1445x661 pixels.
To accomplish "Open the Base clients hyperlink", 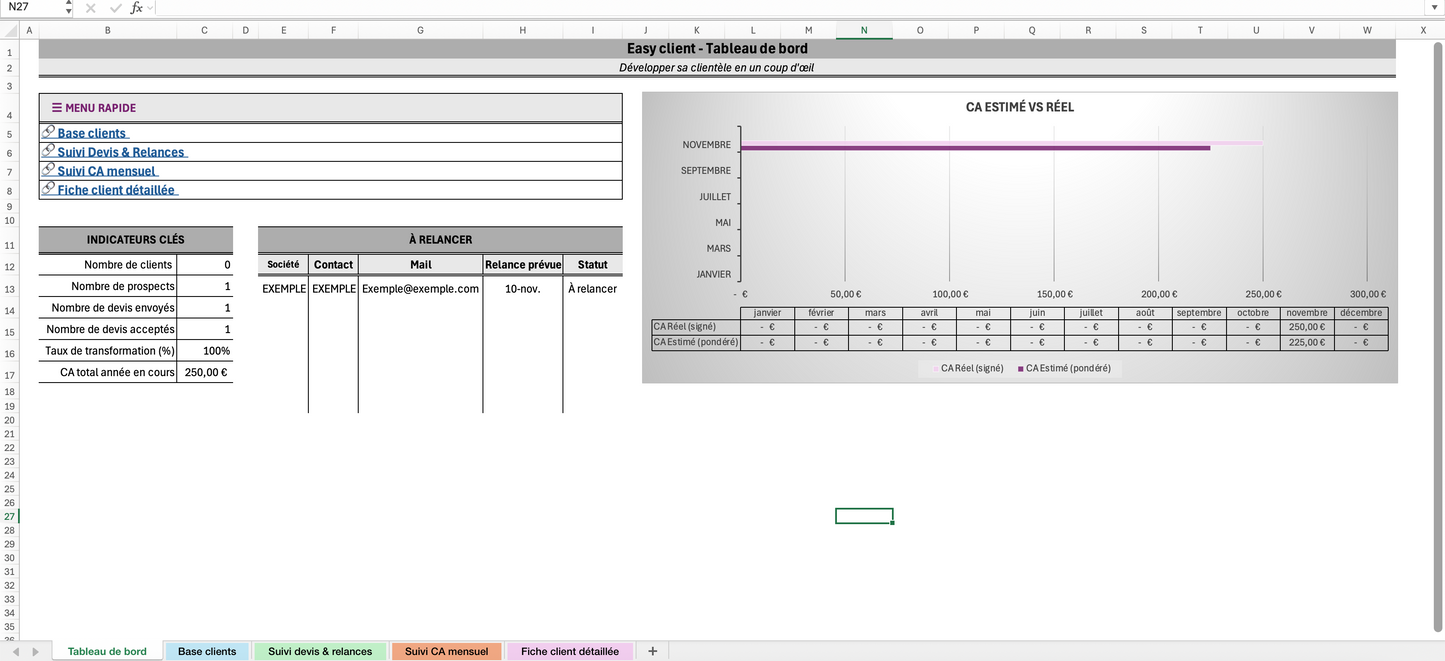I will tap(91, 132).
